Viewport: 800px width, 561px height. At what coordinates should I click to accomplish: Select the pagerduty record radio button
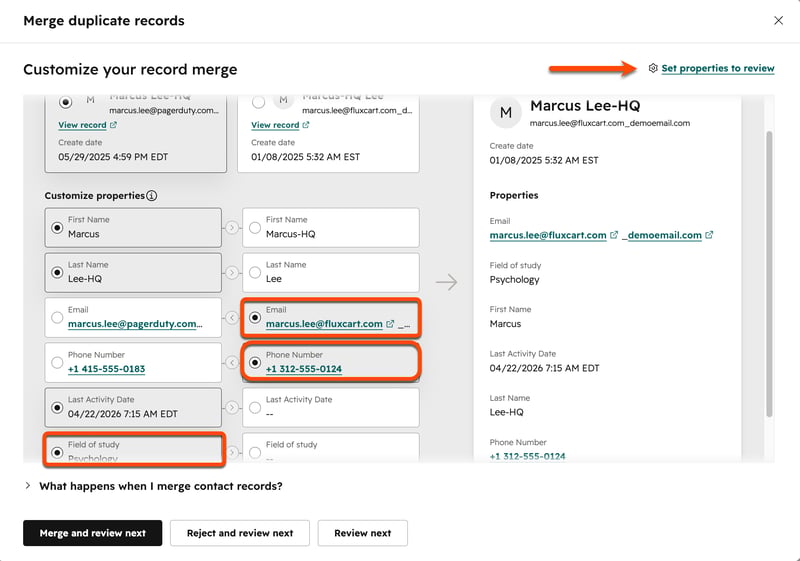click(x=65, y=102)
